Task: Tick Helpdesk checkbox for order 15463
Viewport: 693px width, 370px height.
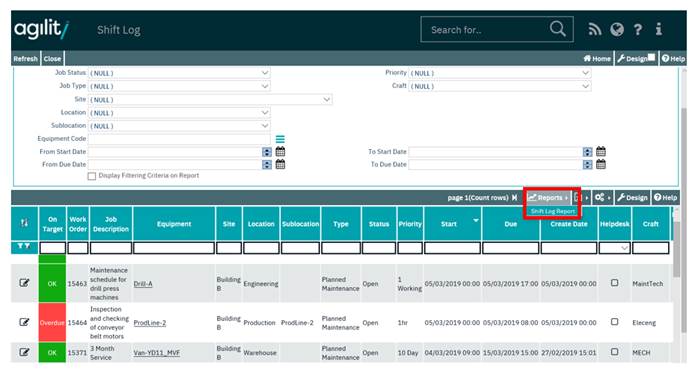Action: [x=614, y=283]
